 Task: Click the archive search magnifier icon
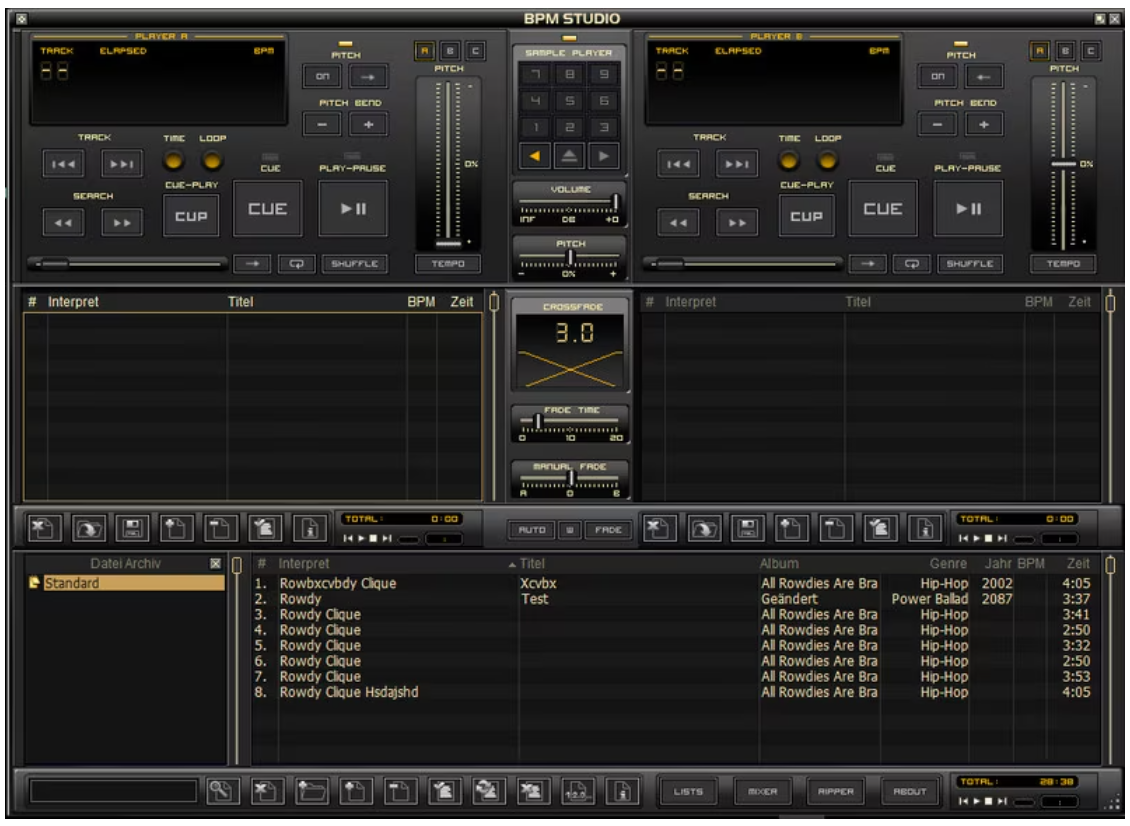(x=222, y=791)
